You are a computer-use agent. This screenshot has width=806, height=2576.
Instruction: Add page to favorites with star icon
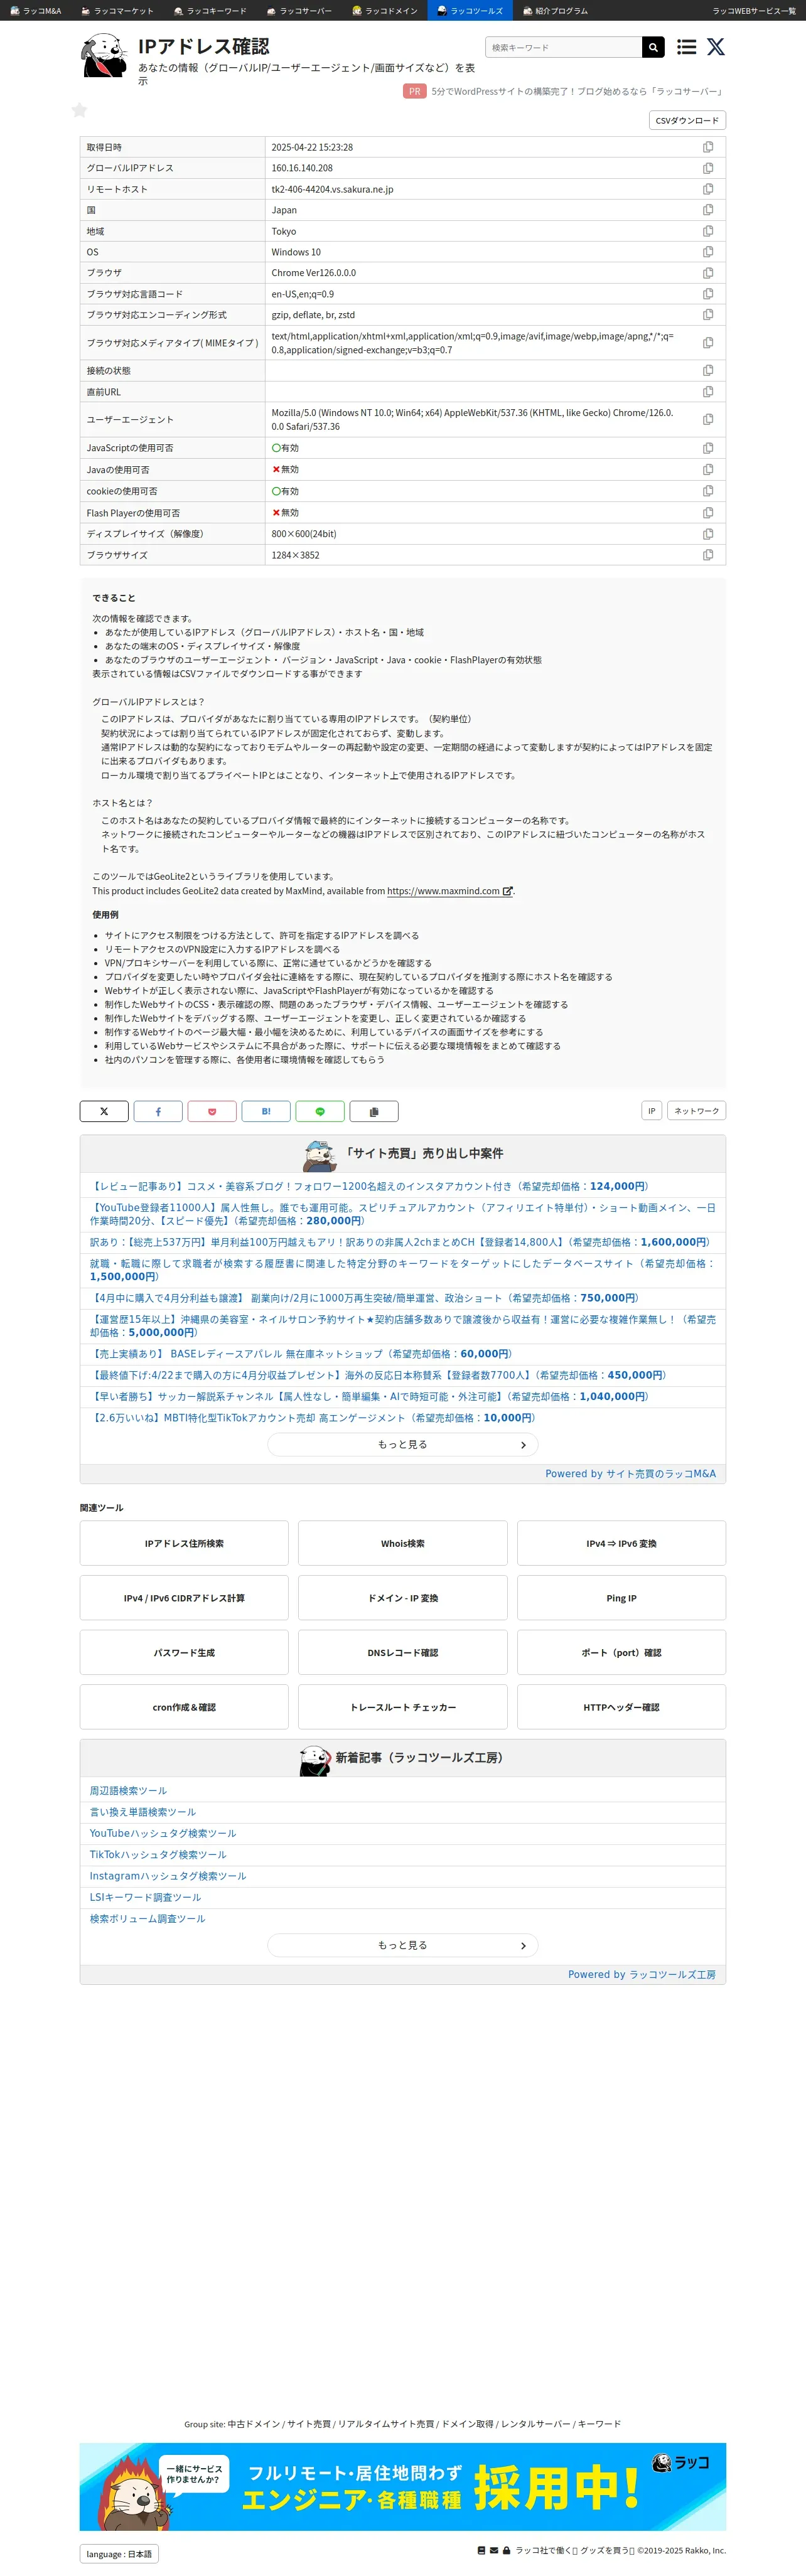point(79,110)
